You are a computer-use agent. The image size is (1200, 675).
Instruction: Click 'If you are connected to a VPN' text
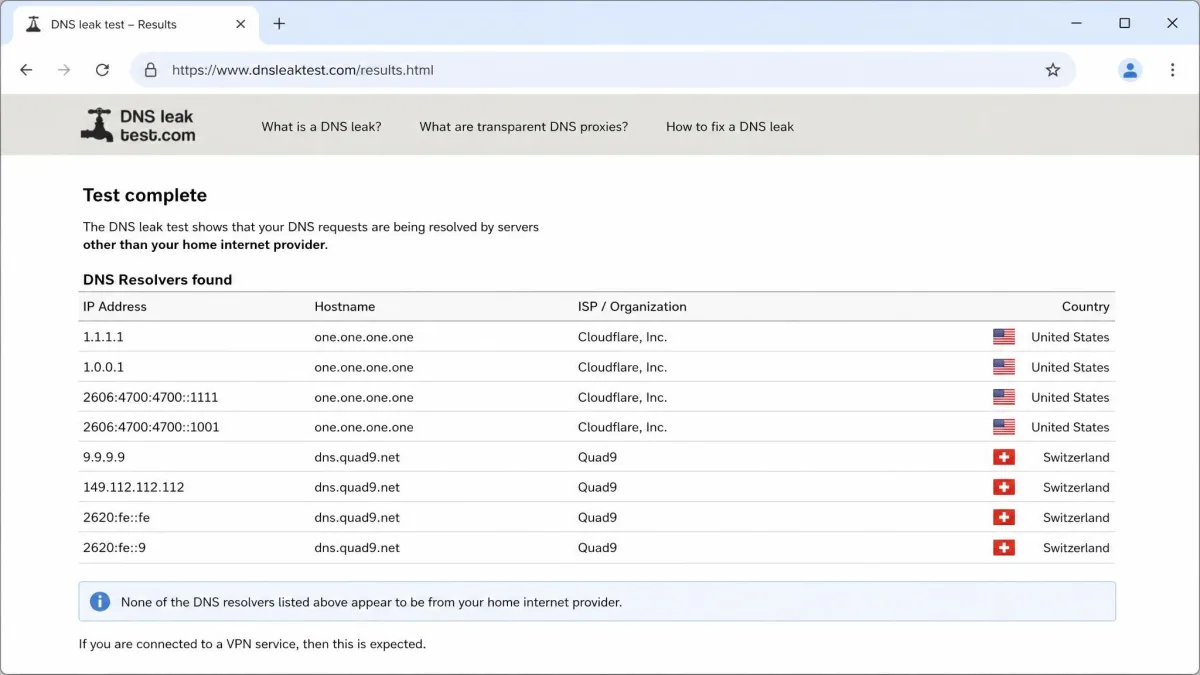point(252,644)
